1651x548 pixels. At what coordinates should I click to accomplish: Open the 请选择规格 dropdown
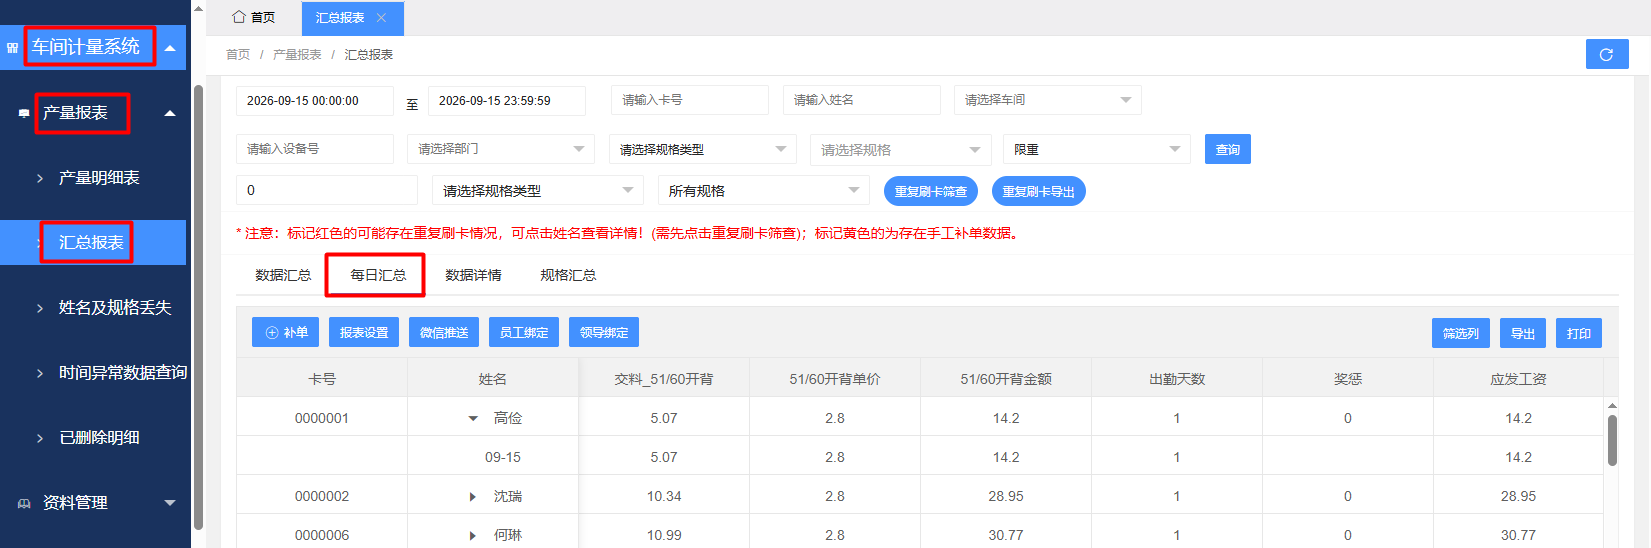point(901,150)
